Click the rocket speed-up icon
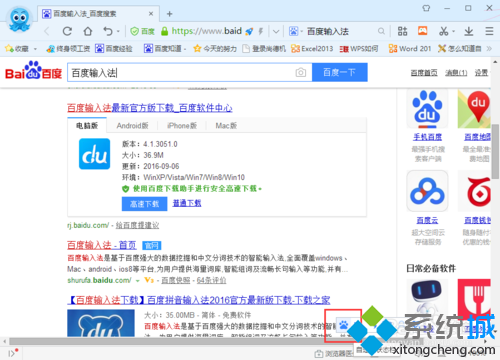The height and width of the screenshot is (360, 500). 249,31
